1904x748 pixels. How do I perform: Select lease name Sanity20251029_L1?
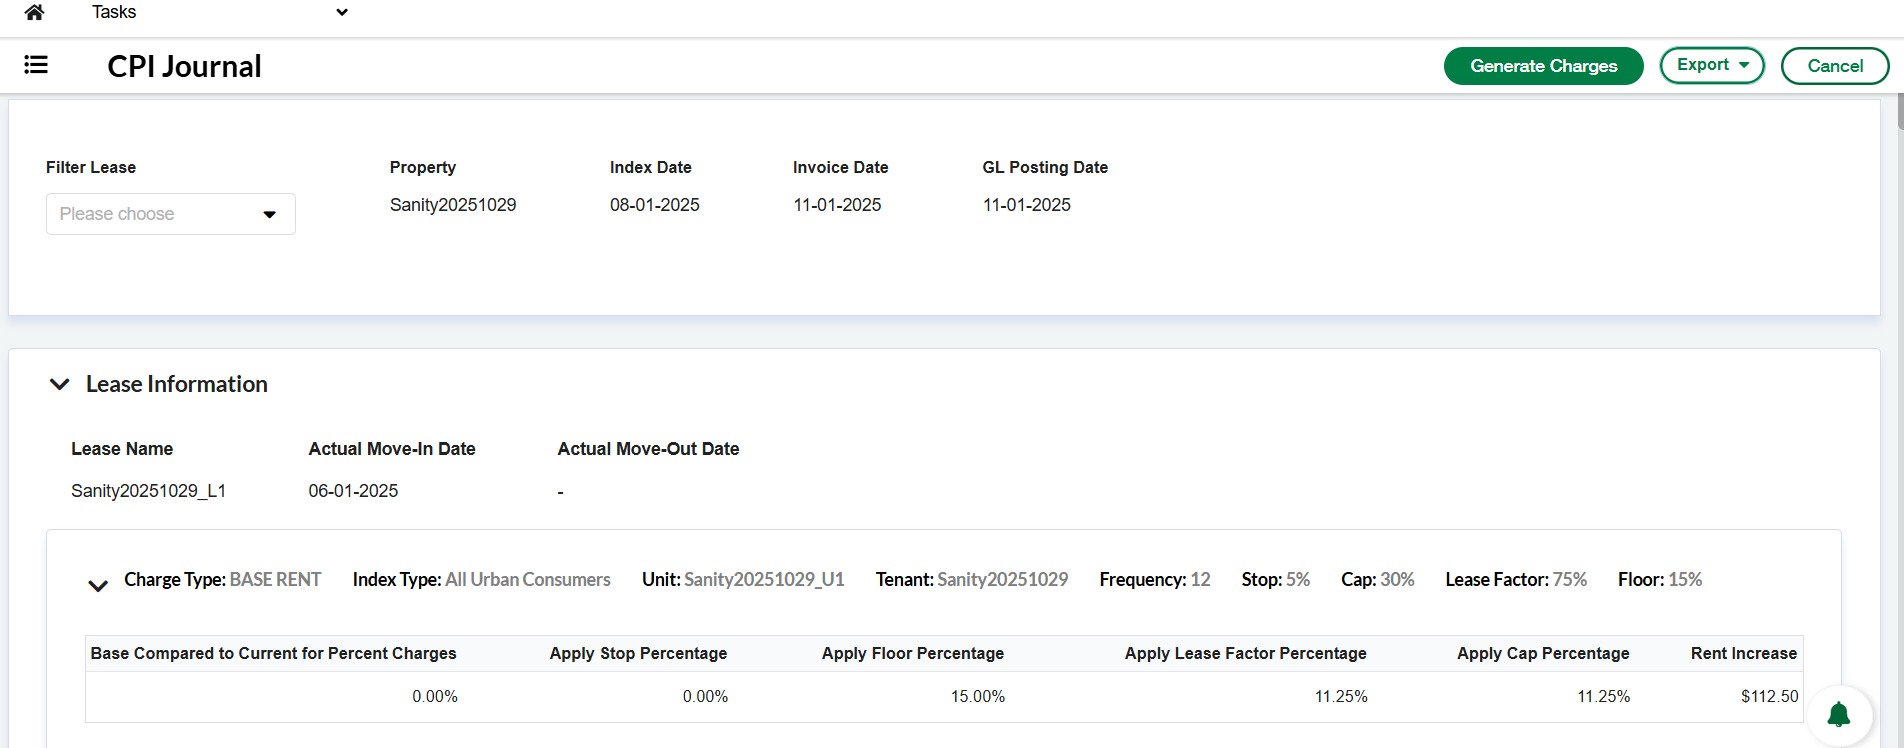click(x=148, y=491)
